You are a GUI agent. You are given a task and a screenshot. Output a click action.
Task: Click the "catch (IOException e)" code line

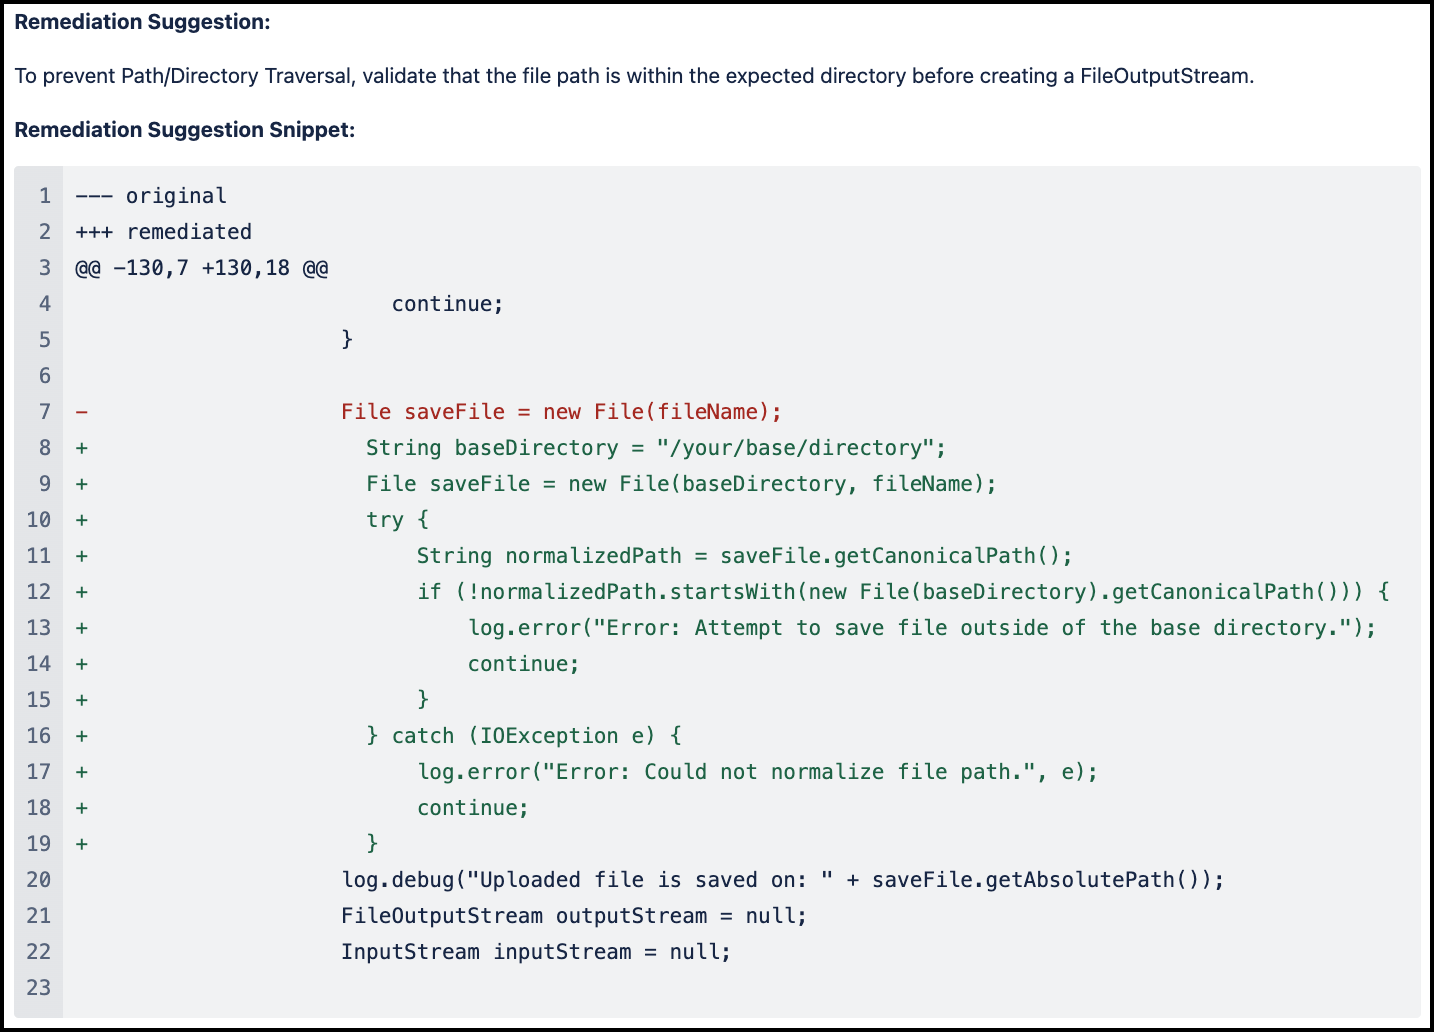pos(524,736)
